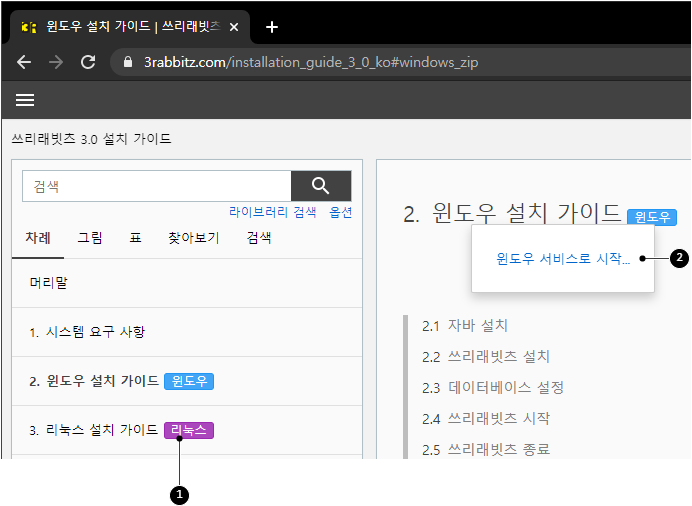This screenshot has width=692, height=506.
Task: Jump to section 2.3 데이터베이스 설정
Action: pos(493,387)
